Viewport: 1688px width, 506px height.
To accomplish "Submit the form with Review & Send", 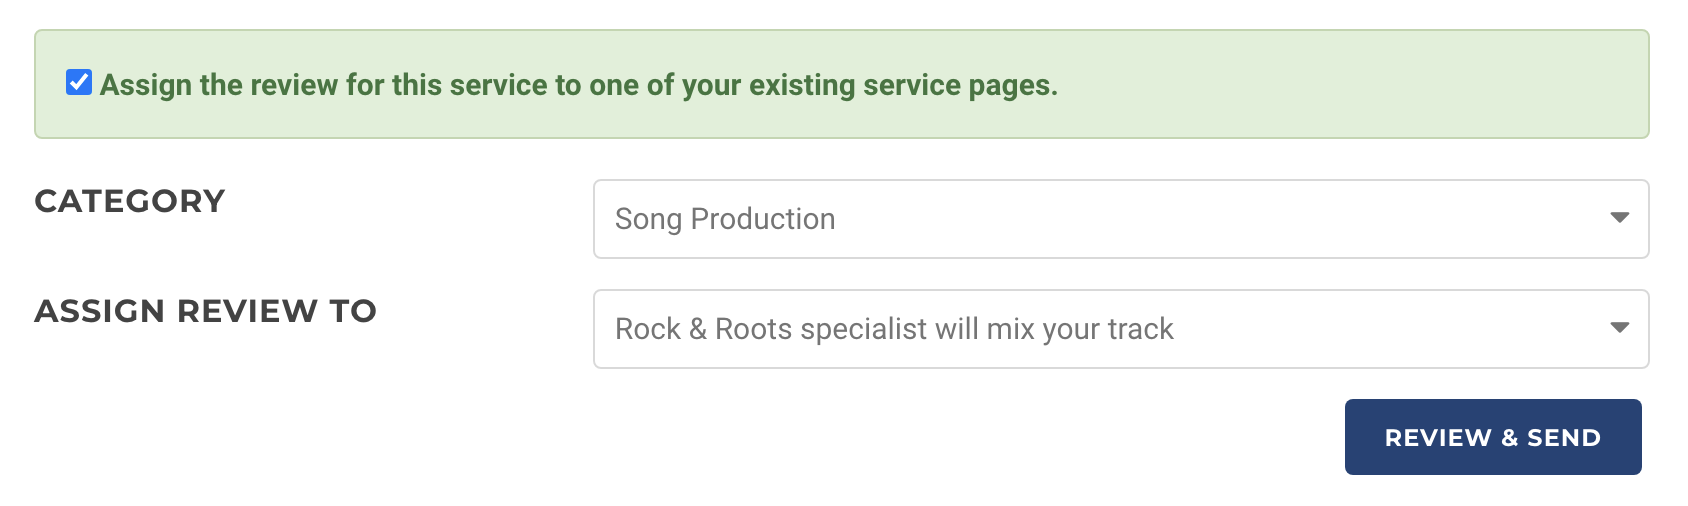I will click(1492, 437).
